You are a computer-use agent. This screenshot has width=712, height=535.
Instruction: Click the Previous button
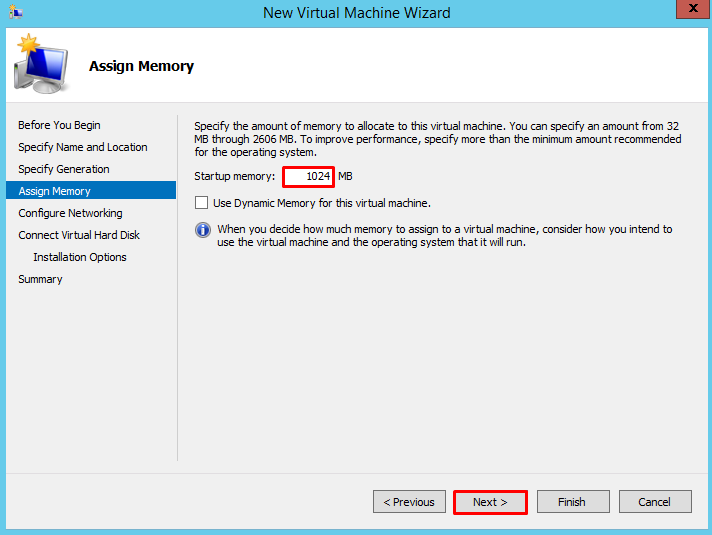(409, 502)
